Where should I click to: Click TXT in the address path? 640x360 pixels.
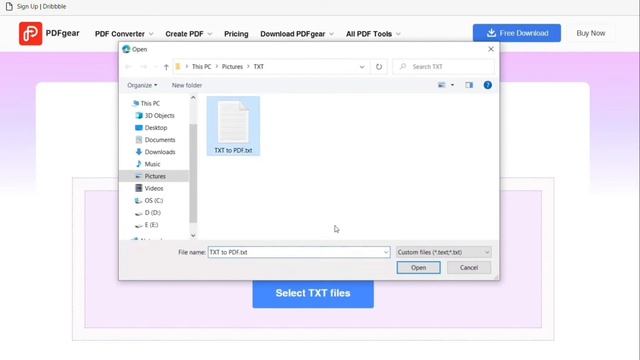259,67
